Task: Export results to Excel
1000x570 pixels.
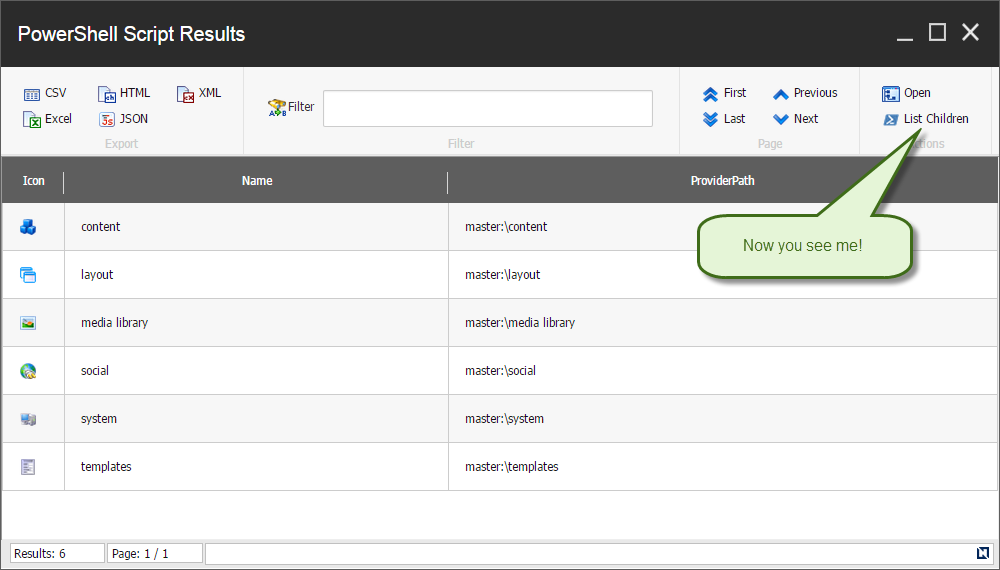Action: [x=47, y=119]
